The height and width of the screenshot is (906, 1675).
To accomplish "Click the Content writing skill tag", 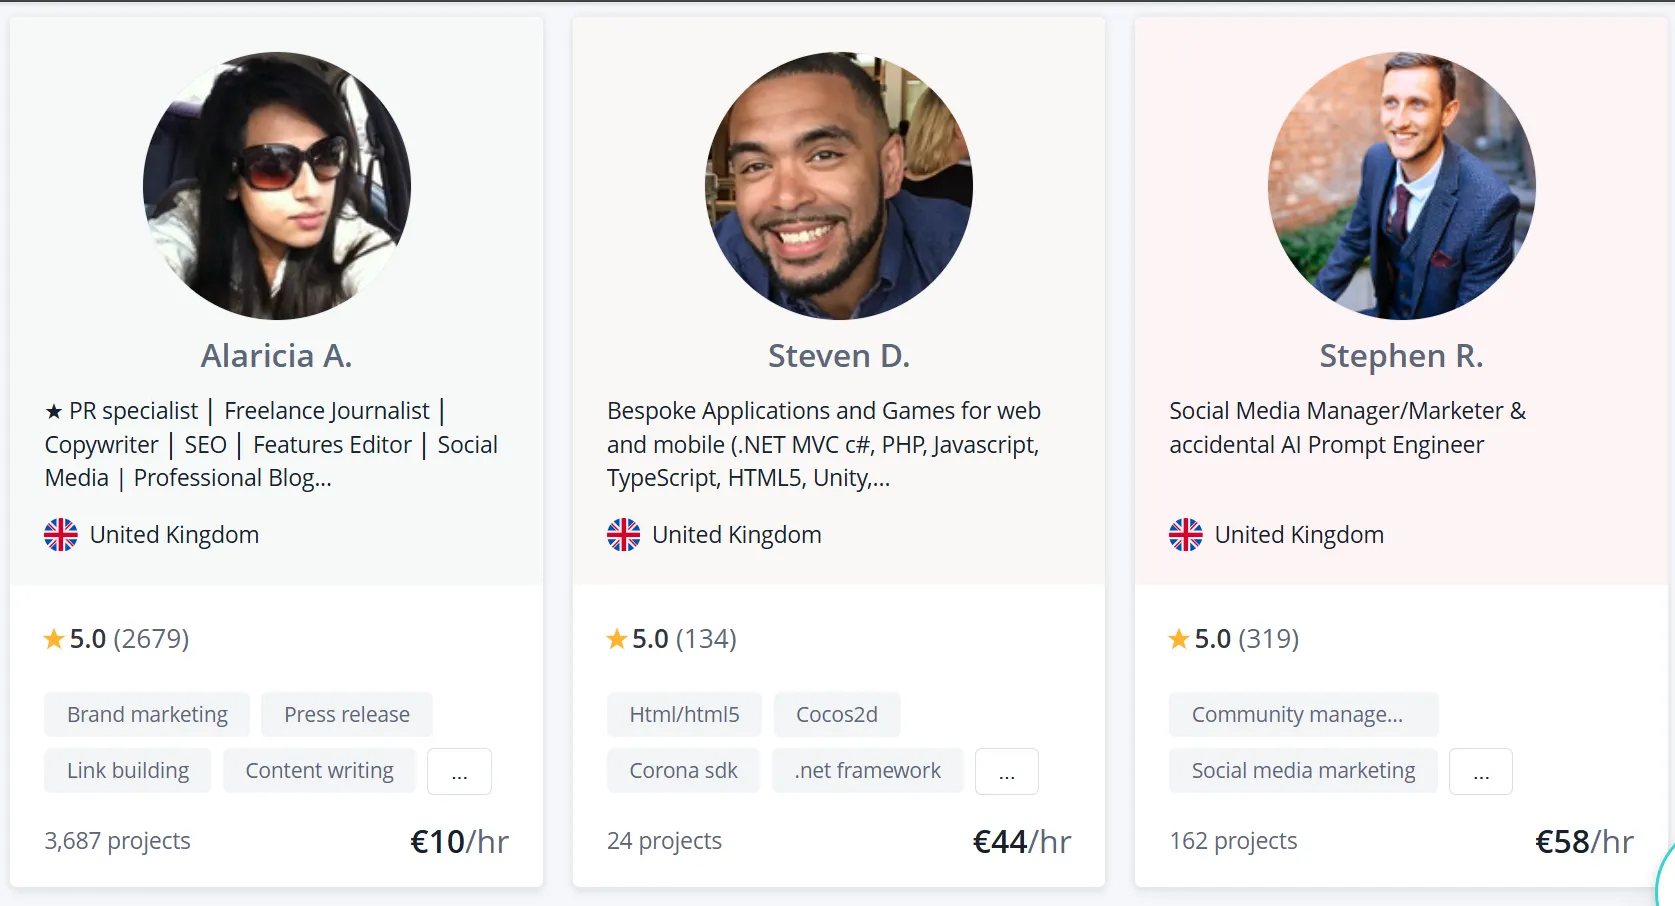I will 319,771.
